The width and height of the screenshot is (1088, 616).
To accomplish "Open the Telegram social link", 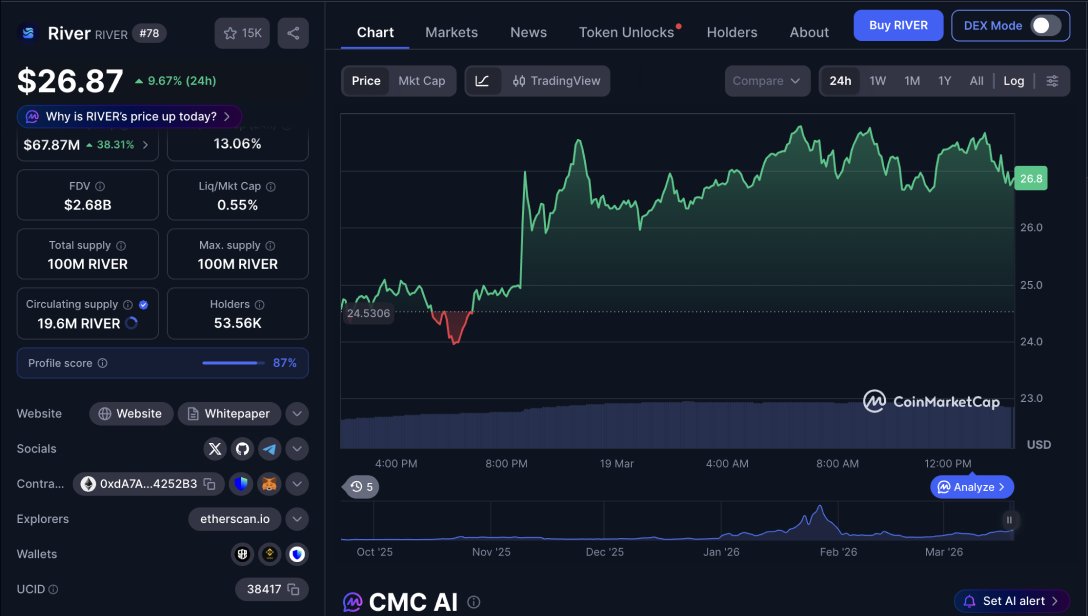I will point(269,449).
